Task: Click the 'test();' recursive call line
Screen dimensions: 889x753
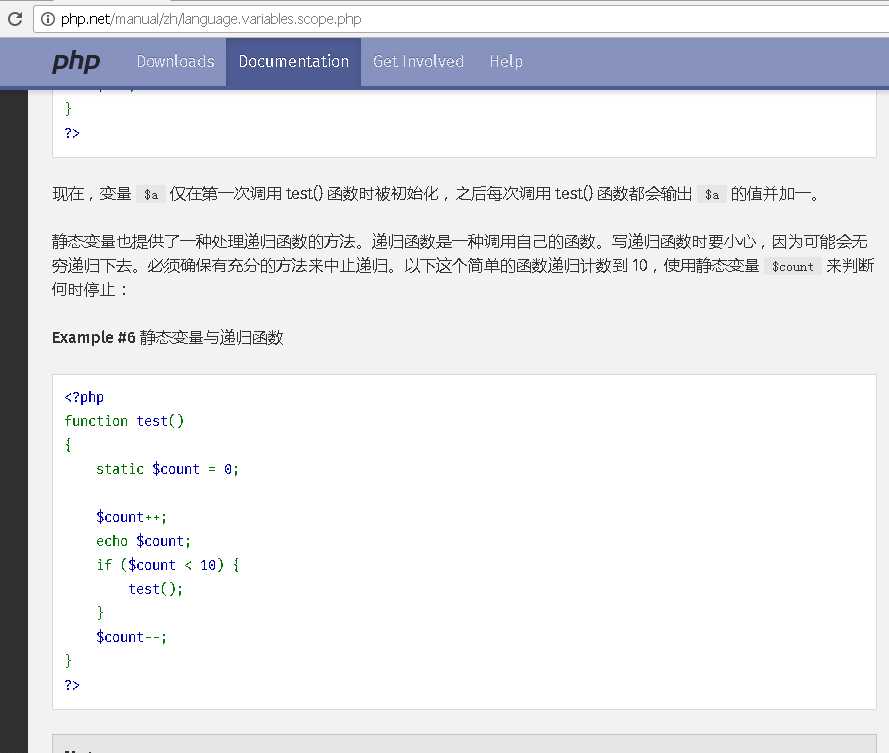Action: (155, 589)
